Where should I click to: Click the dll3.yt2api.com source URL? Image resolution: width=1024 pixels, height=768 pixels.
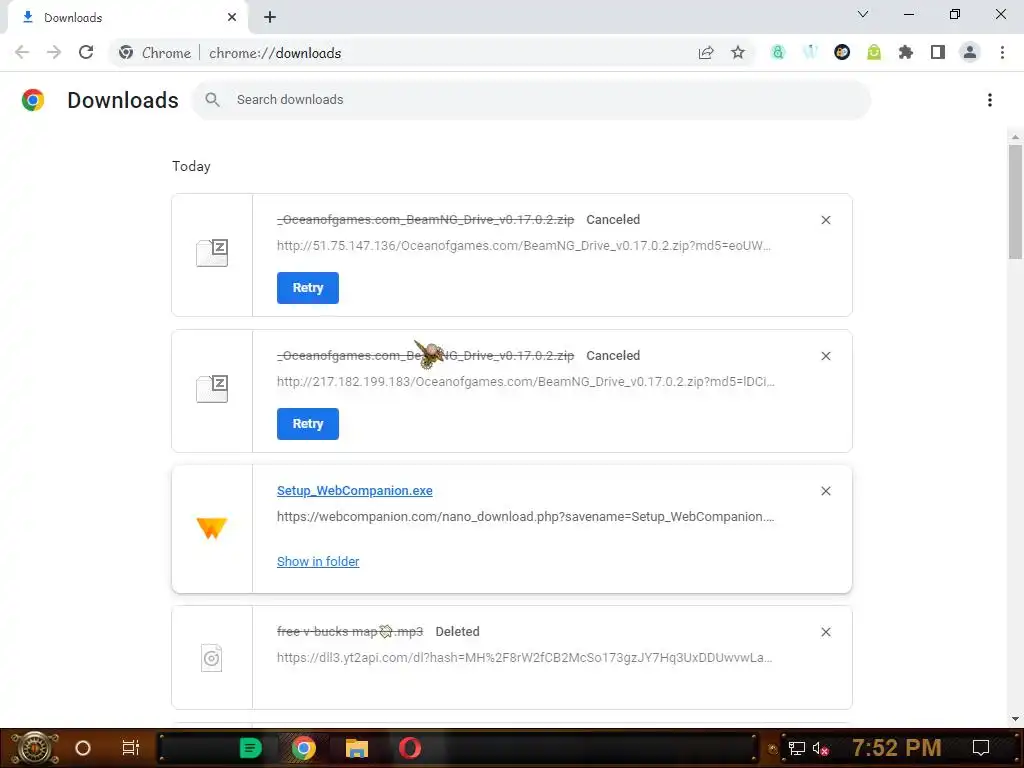(x=524, y=658)
